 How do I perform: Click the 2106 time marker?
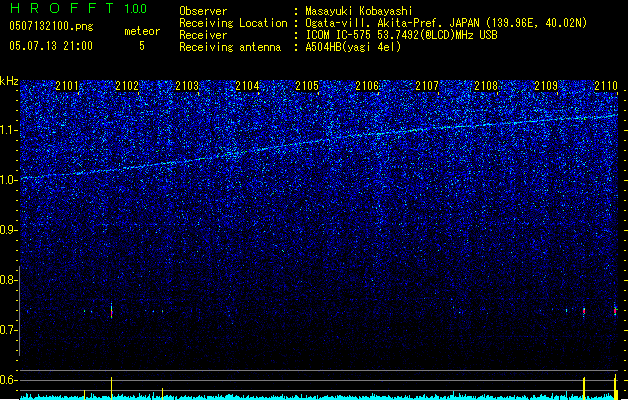pos(367,86)
